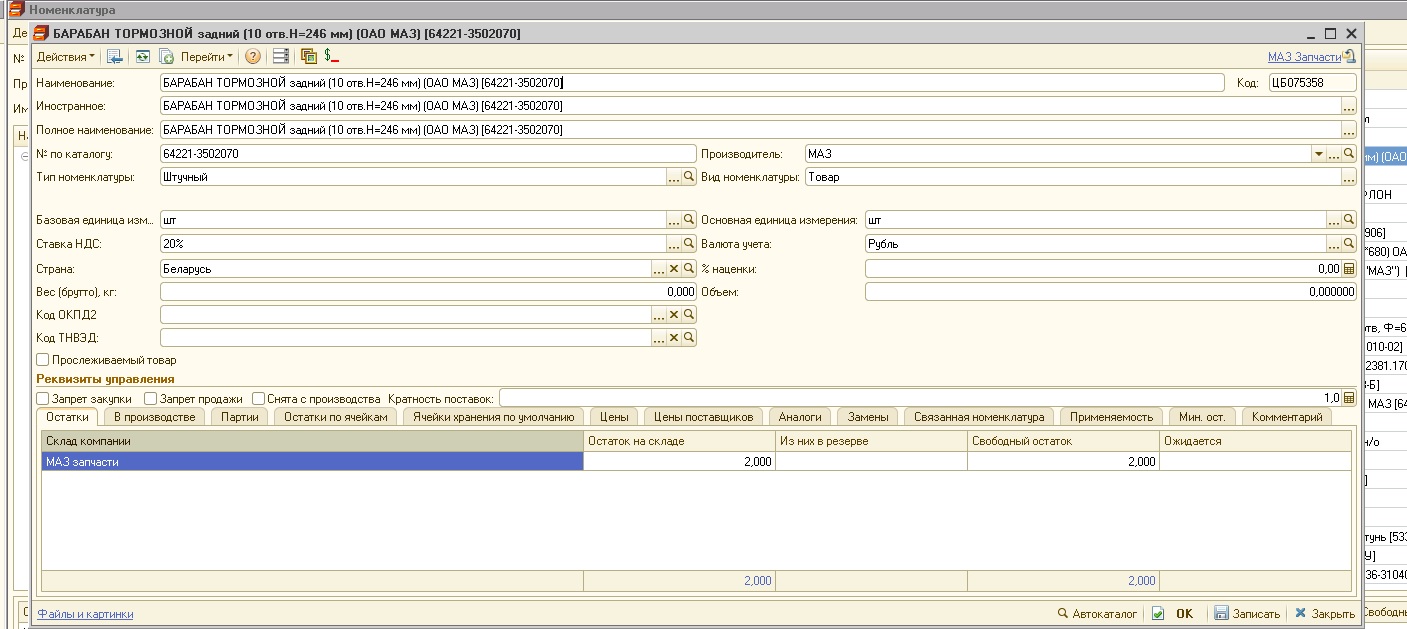Open the Файлы и картинки link
1407x629 pixels.
click(x=85, y=614)
